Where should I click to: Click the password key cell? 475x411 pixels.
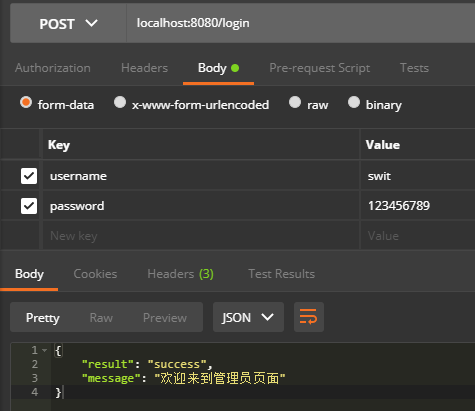(x=201, y=206)
